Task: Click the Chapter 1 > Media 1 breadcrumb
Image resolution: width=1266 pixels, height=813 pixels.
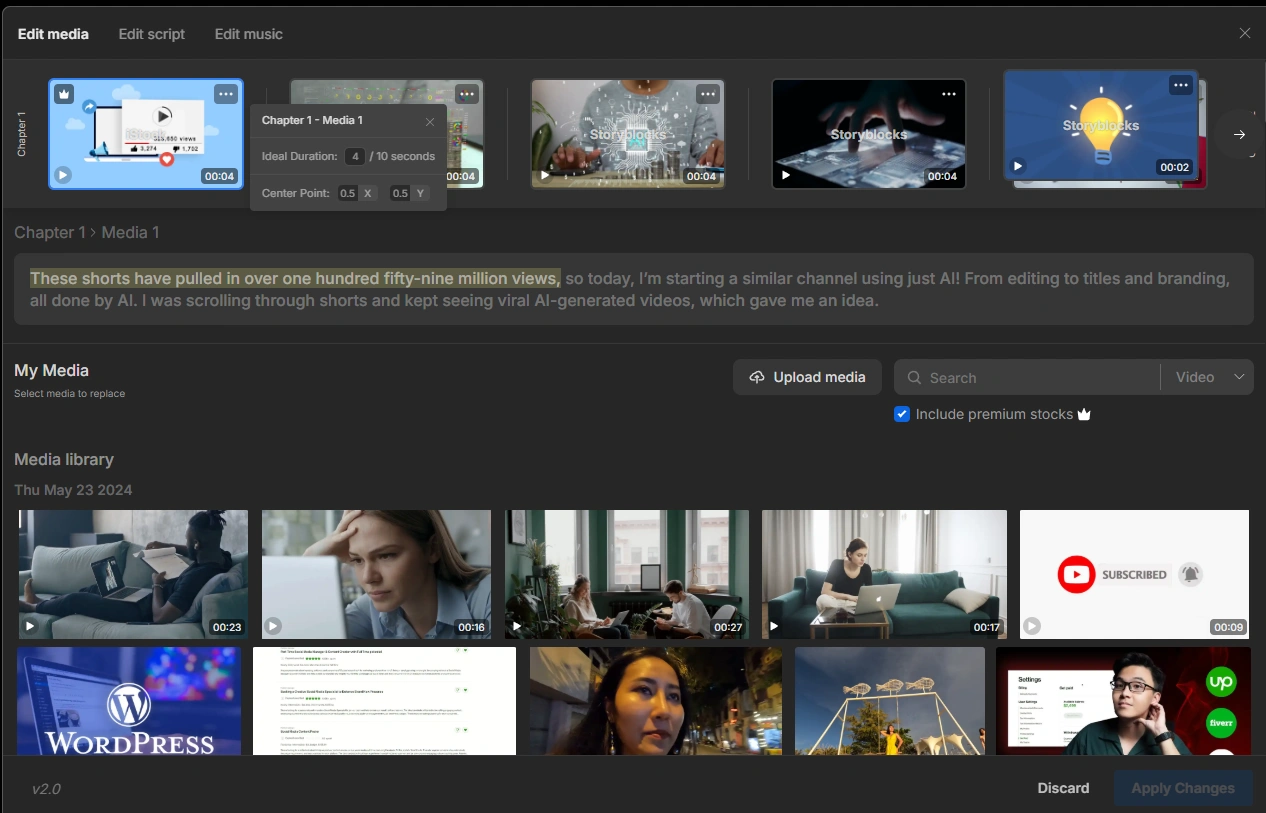Action: [87, 232]
